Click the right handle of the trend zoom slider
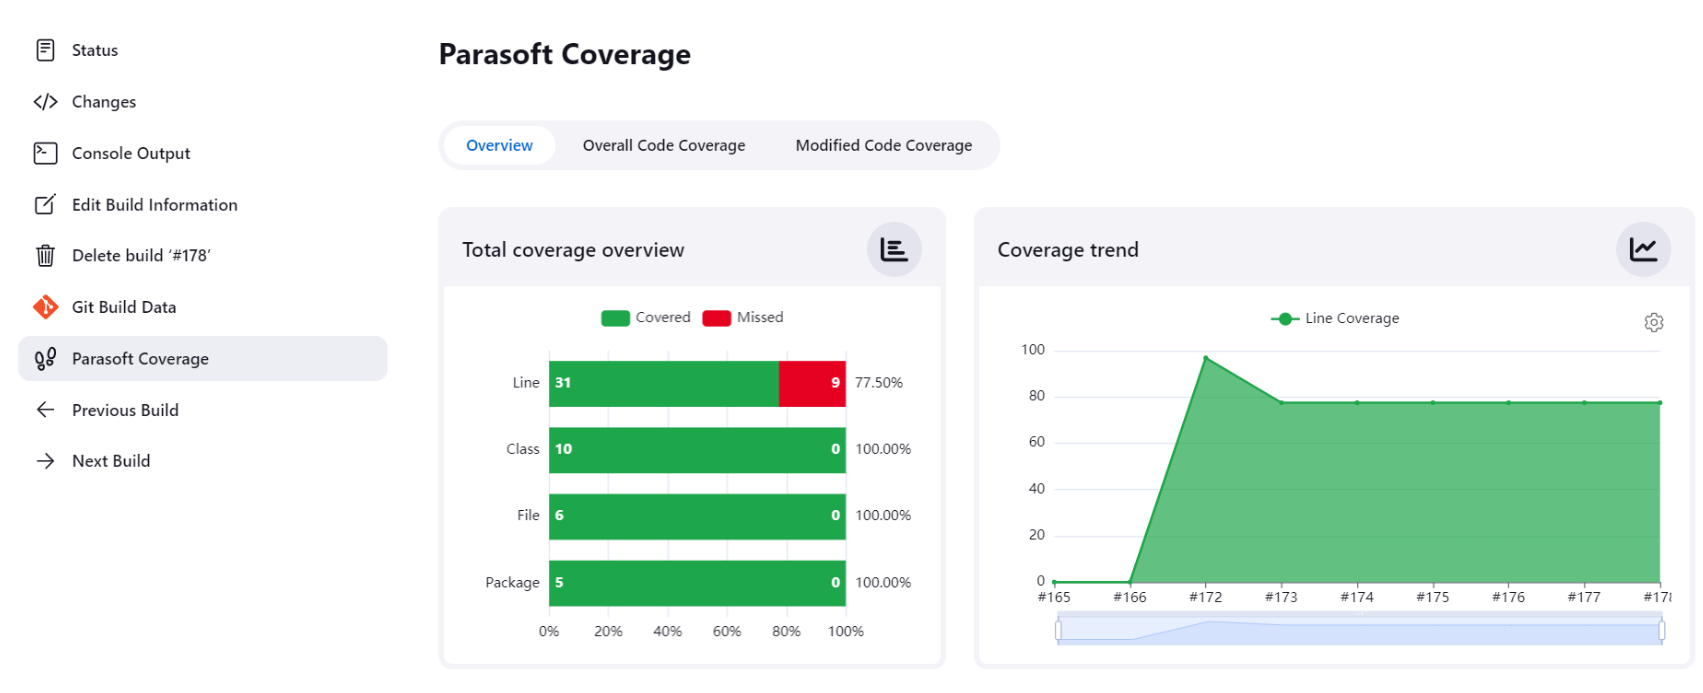 coord(1662,631)
